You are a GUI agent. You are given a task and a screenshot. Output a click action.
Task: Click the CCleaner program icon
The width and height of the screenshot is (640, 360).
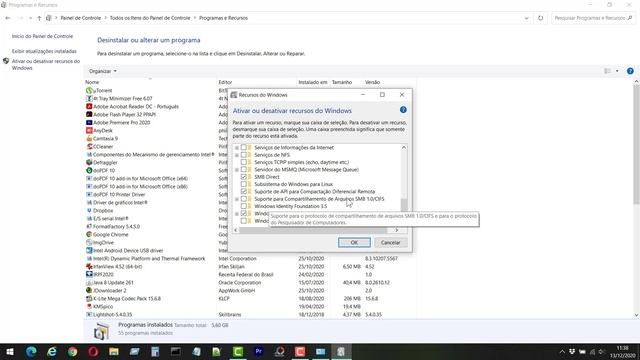tap(89, 146)
